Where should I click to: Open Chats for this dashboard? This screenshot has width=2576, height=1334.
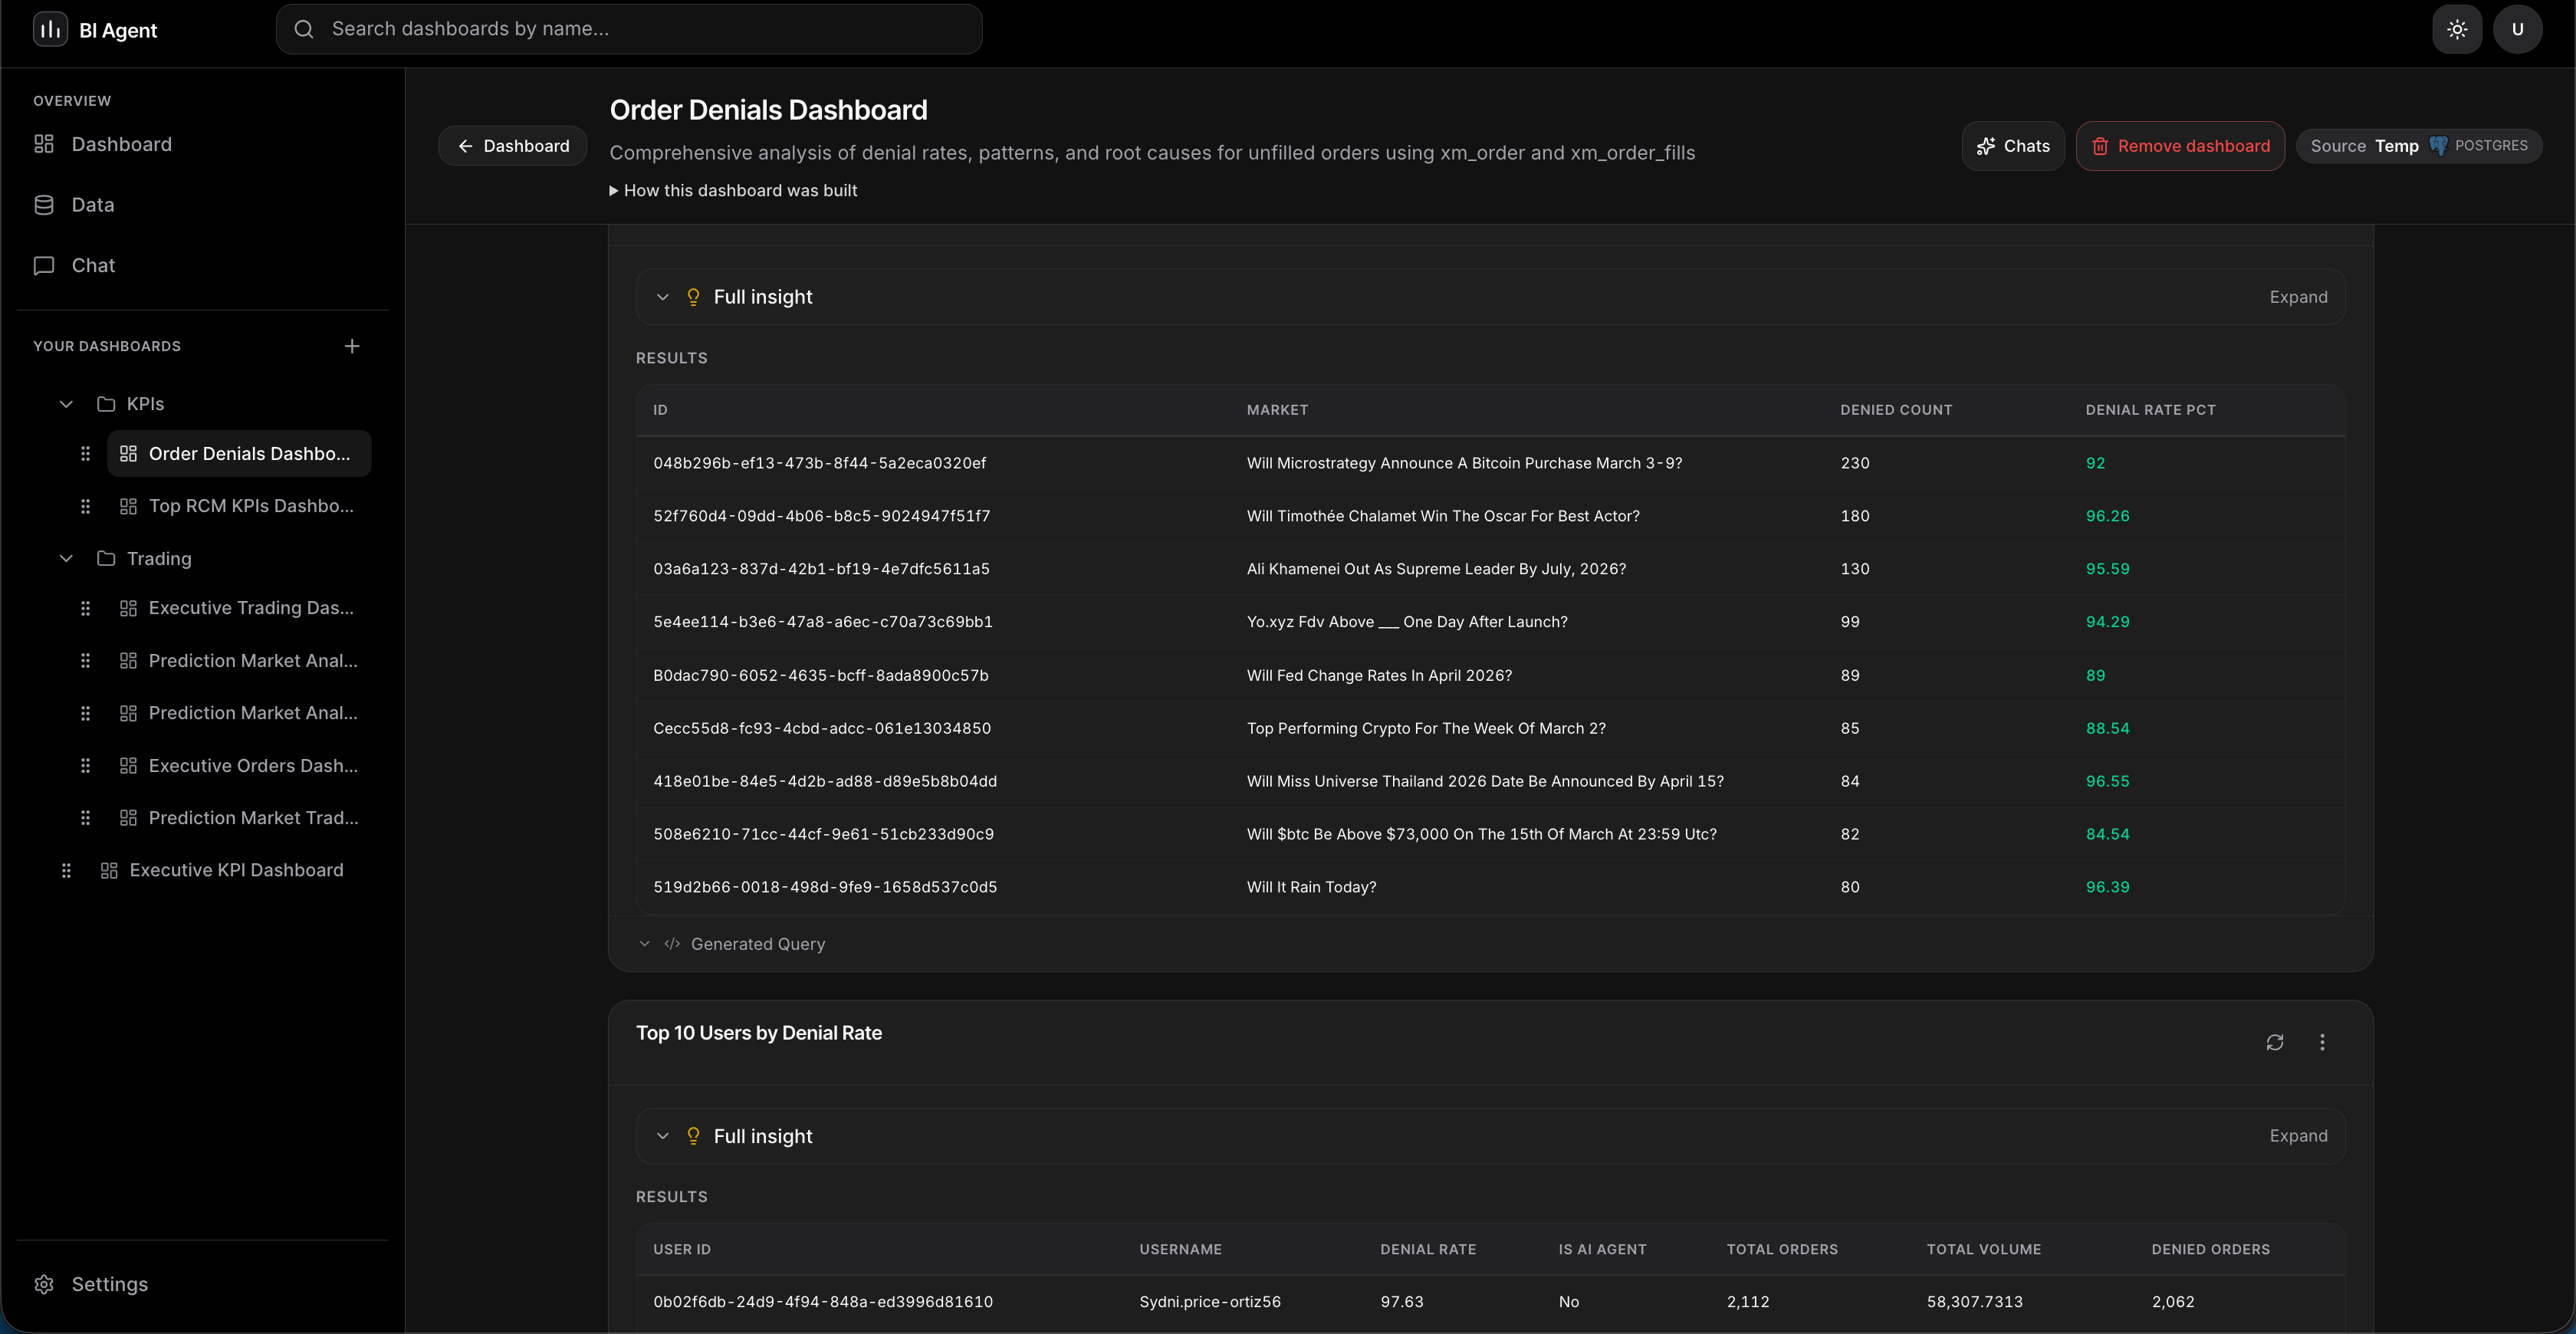pos(2013,146)
